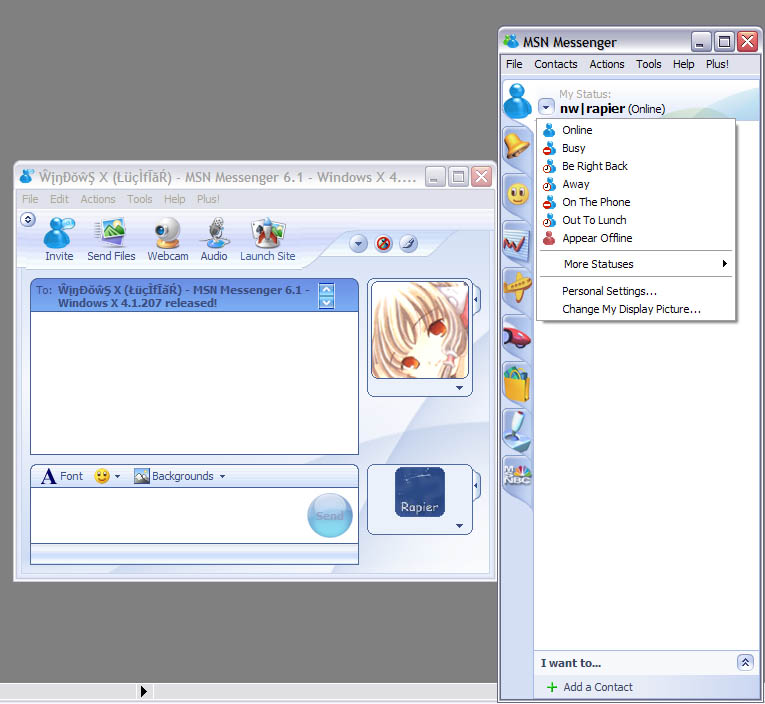This screenshot has width=765, height=704.
Task: Open Contacts menu in MSN Messenger
Action: coord(556,64)
